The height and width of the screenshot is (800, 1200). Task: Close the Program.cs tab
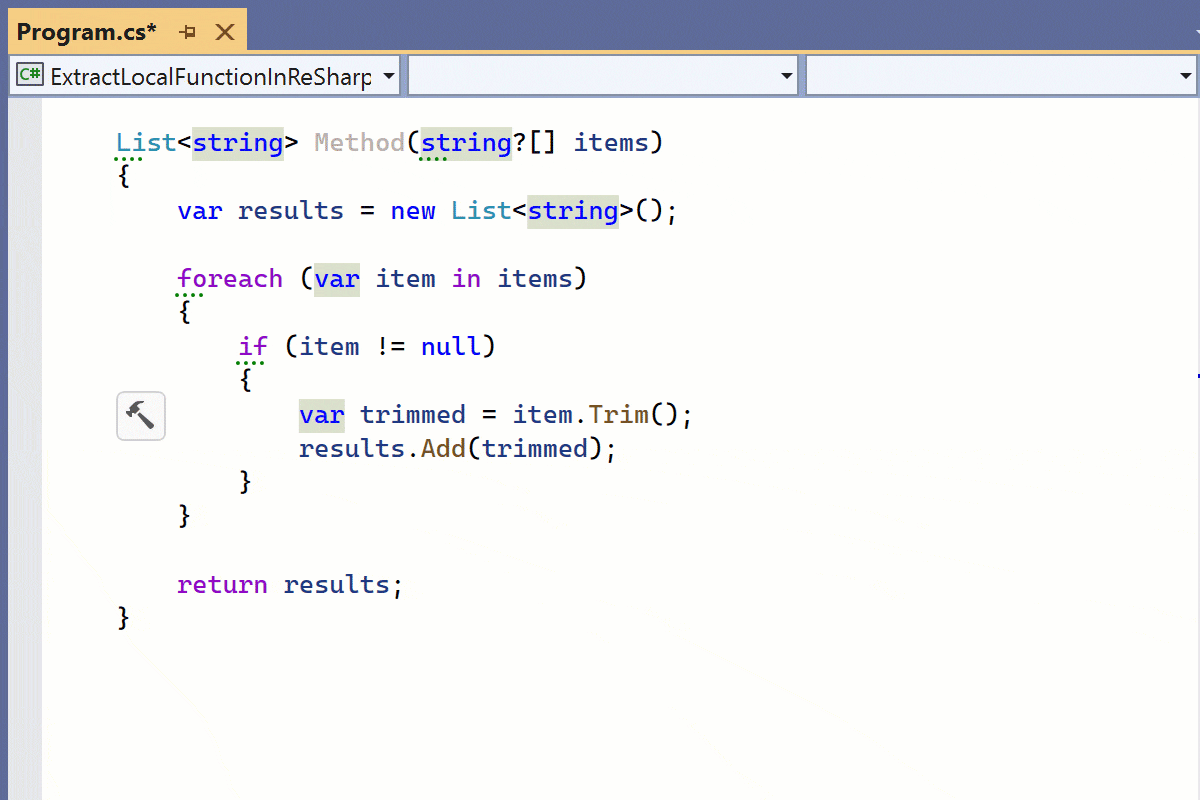click(225, 32)
